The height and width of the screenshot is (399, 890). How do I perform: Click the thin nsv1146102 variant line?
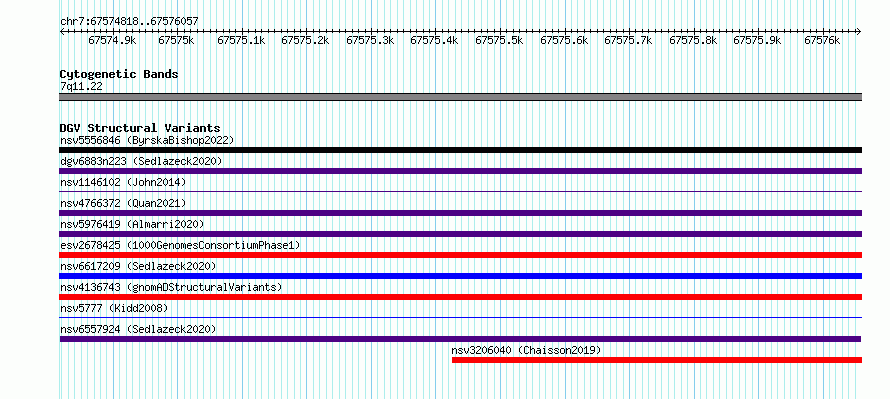(460, 192)
